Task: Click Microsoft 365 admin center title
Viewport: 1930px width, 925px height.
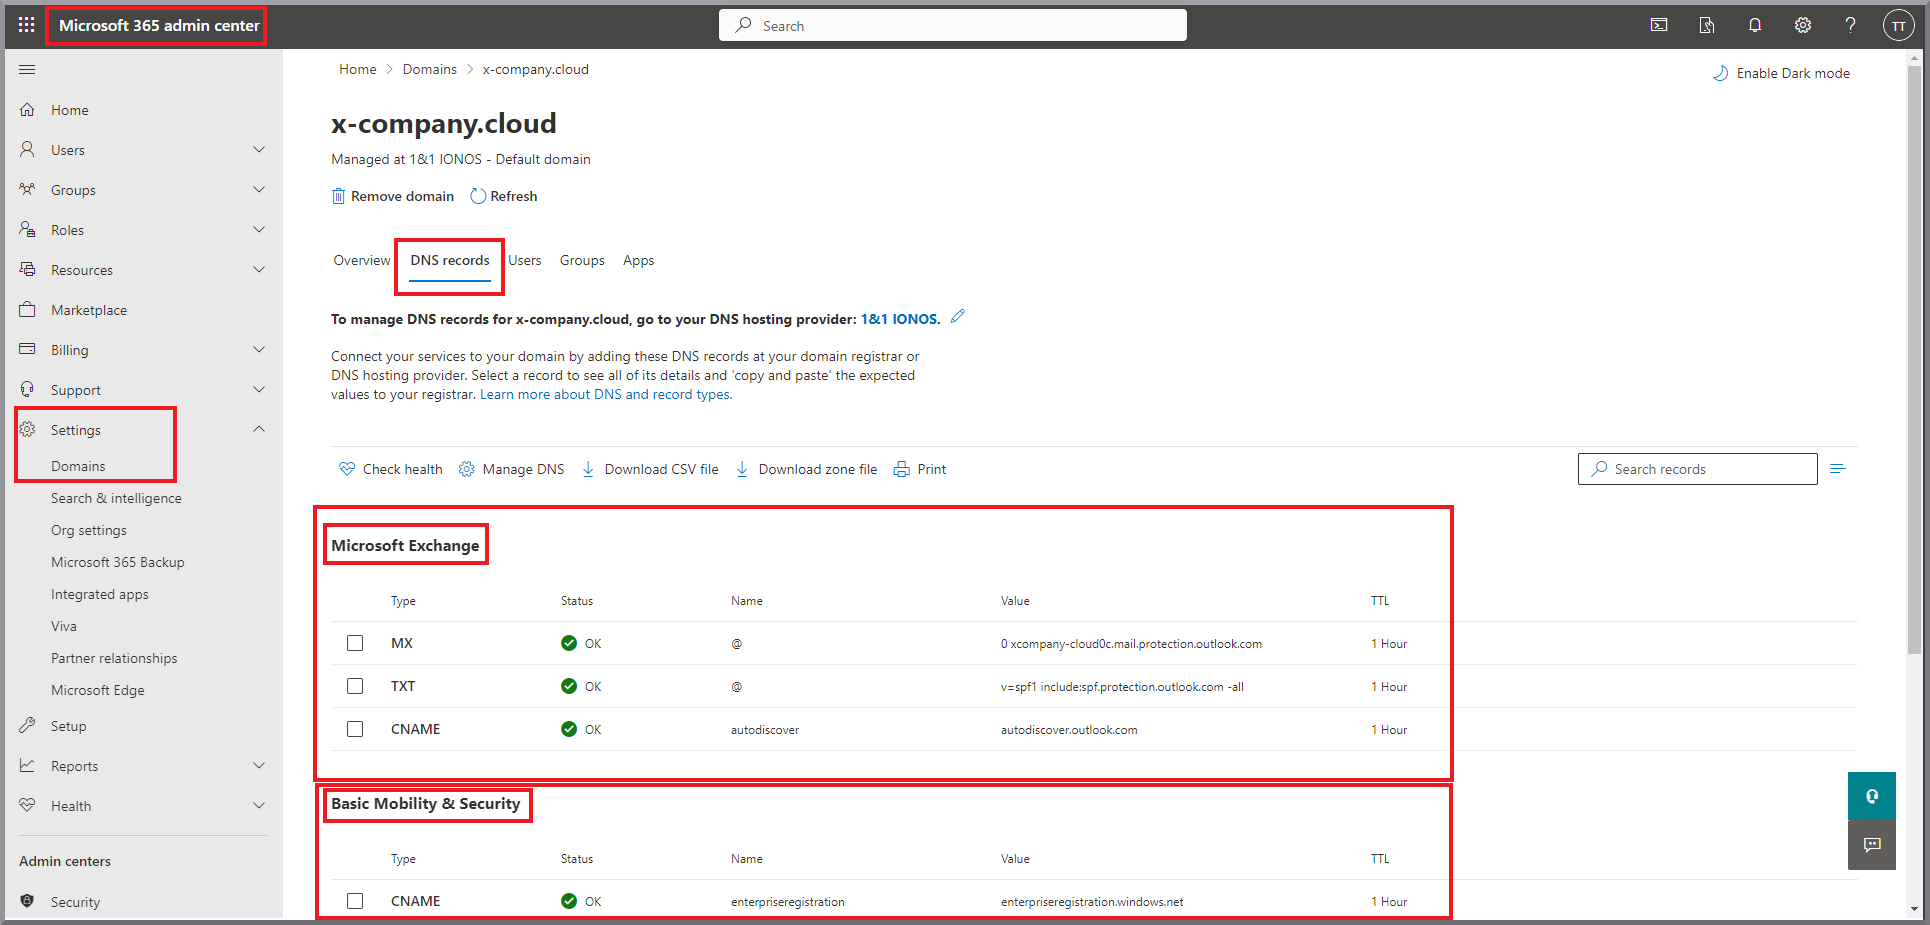Action: point(159,25)
